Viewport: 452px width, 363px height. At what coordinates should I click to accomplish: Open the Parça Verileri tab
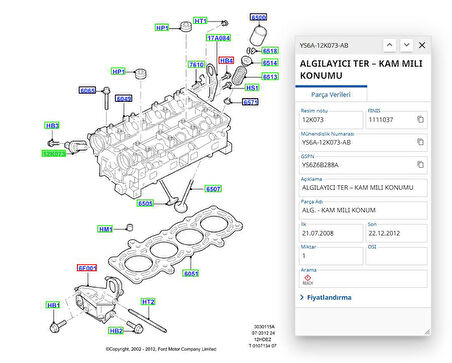(x=331, y=94)
